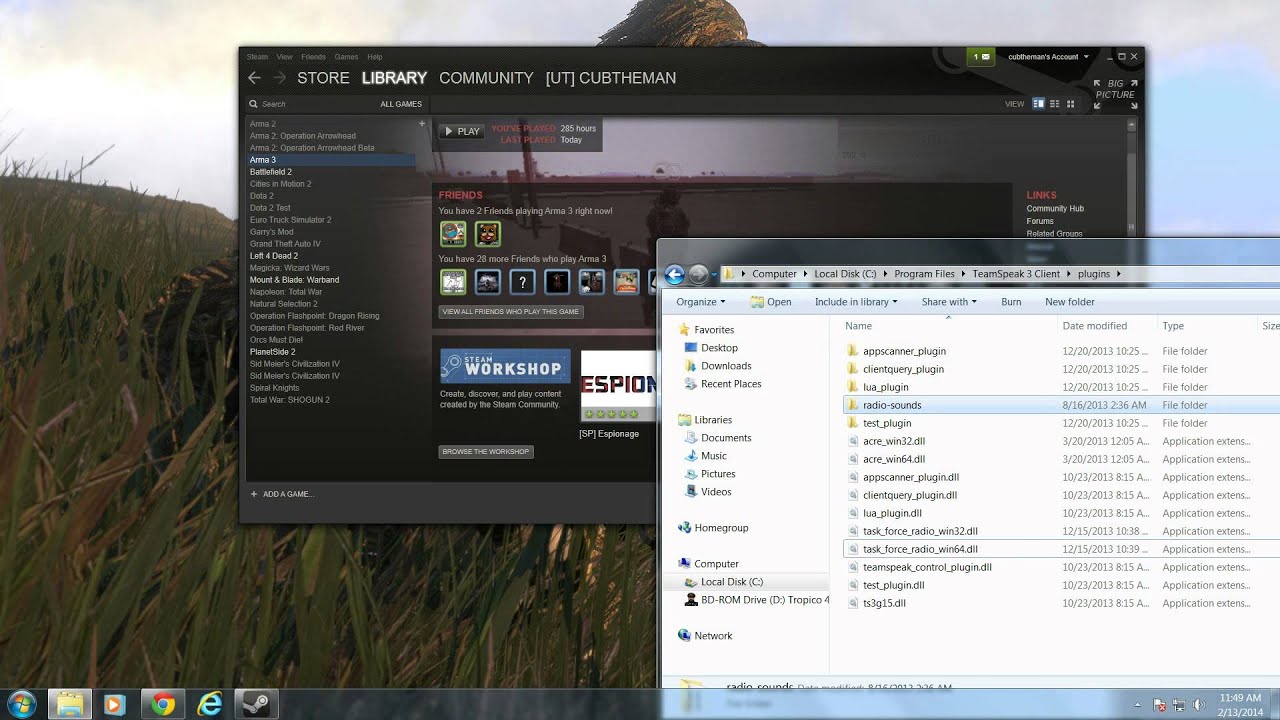Select the list view icon in Steam
Screen dimensions: 1280x720
point(1055,104)
